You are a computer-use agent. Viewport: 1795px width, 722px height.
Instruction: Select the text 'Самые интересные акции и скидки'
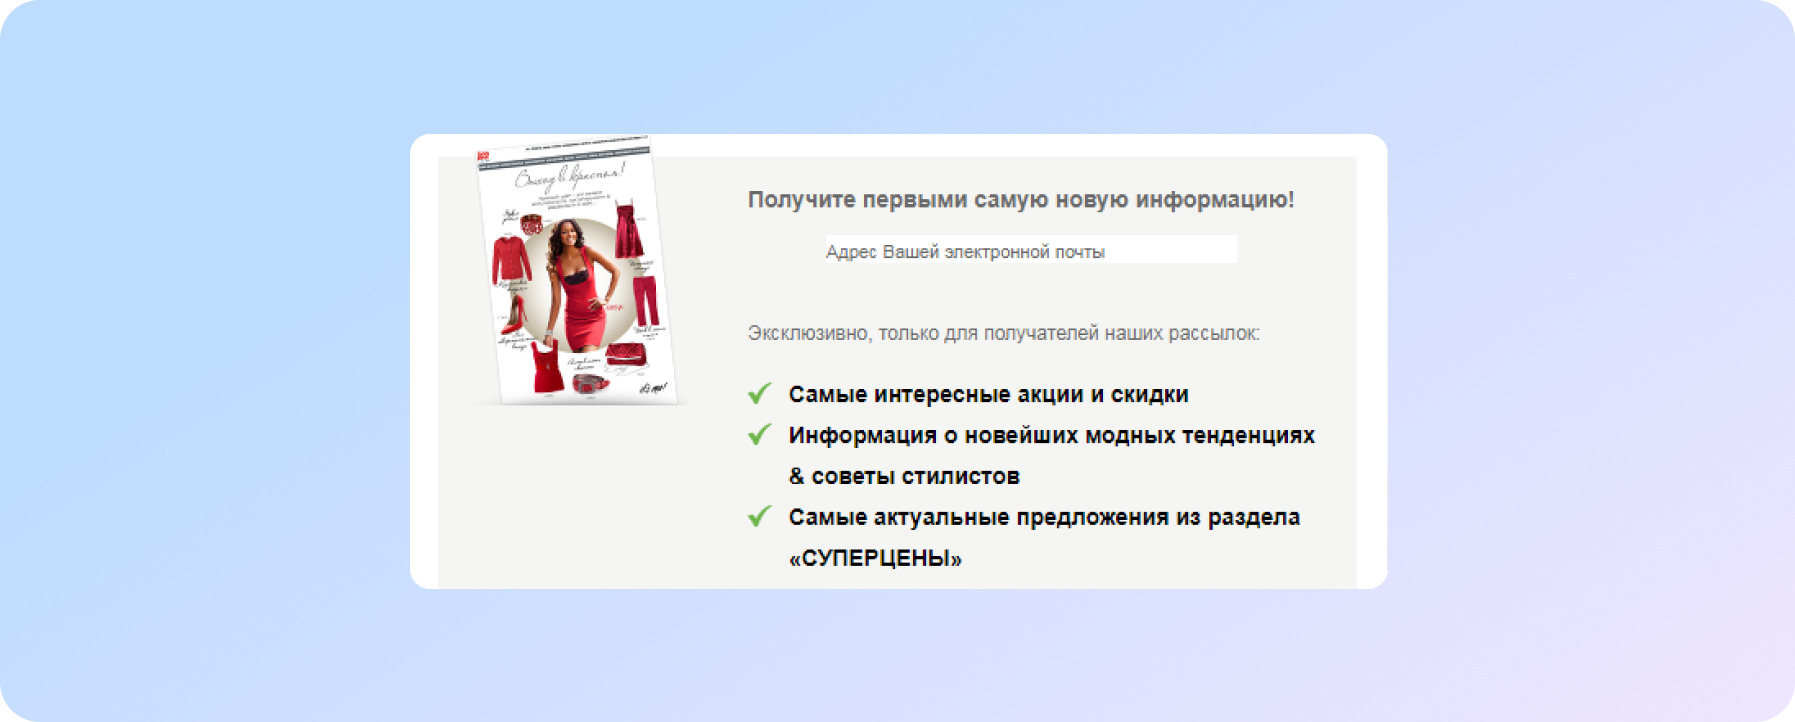coord(988,394)
